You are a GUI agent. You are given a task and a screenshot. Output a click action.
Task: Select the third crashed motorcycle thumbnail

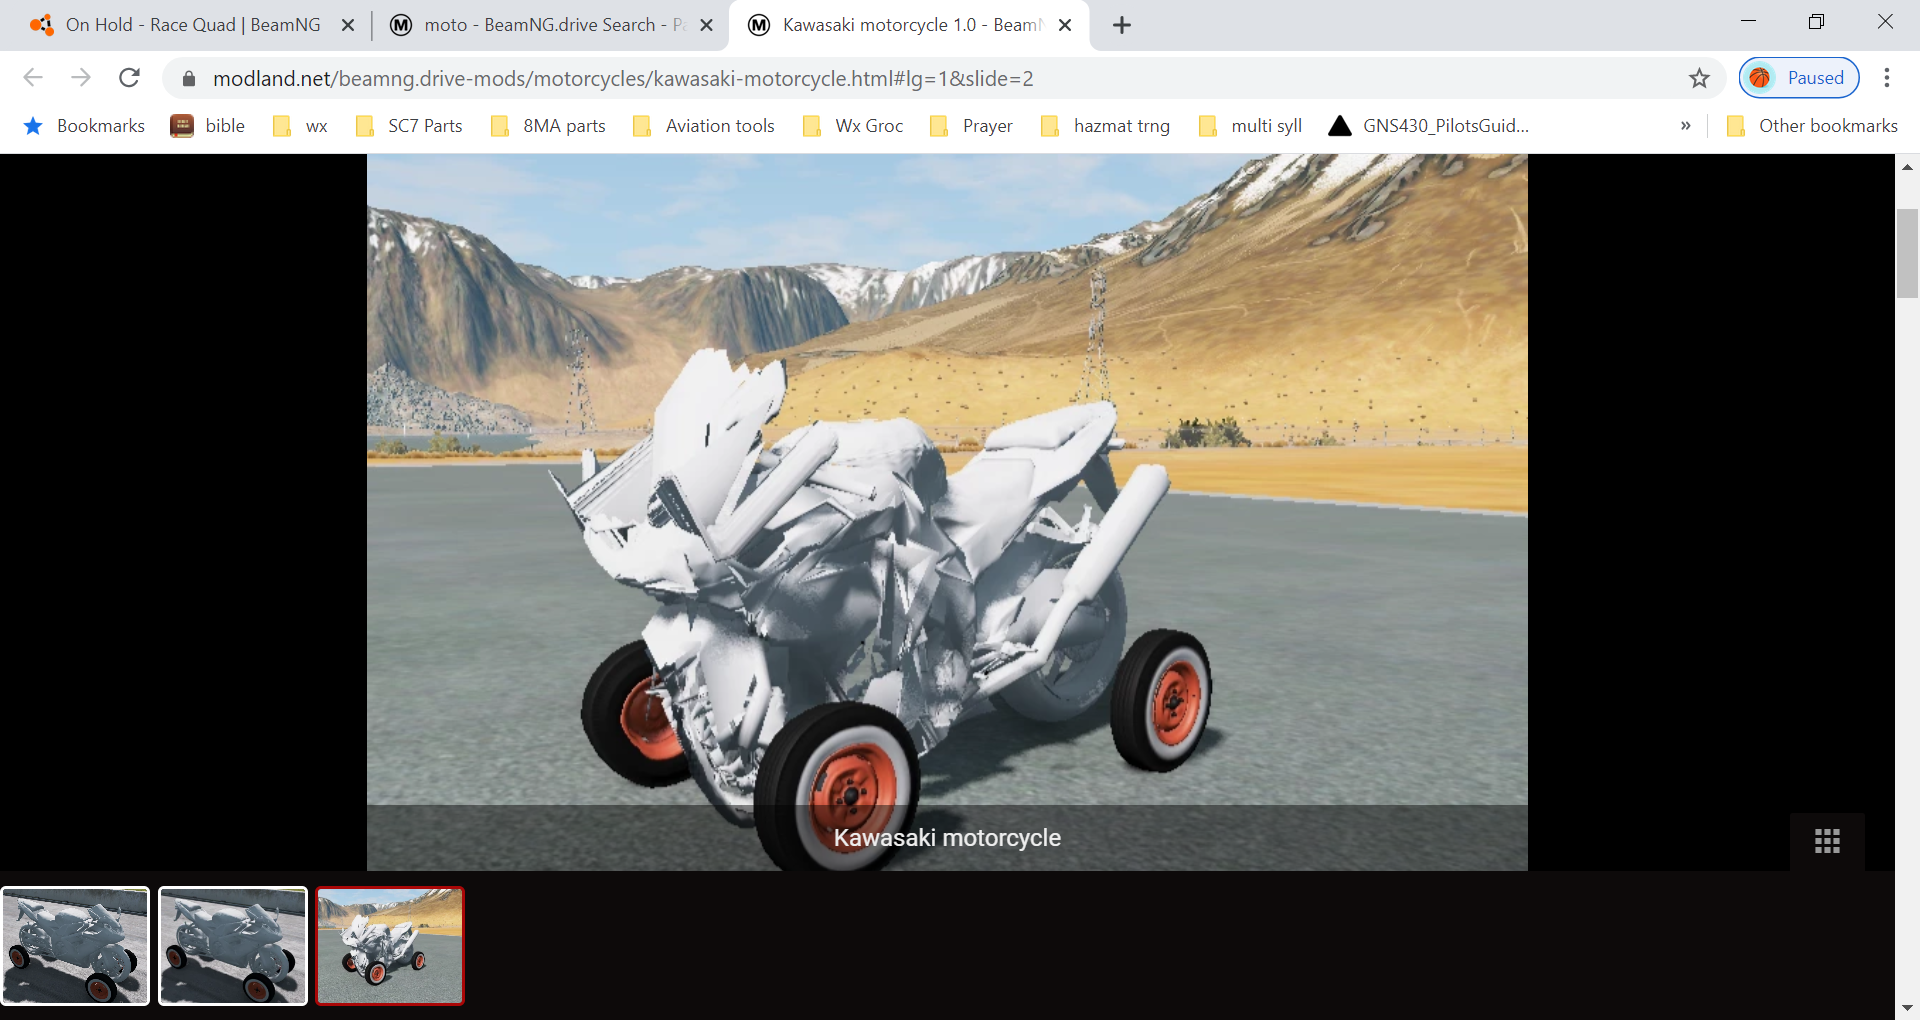coord(390,945)
